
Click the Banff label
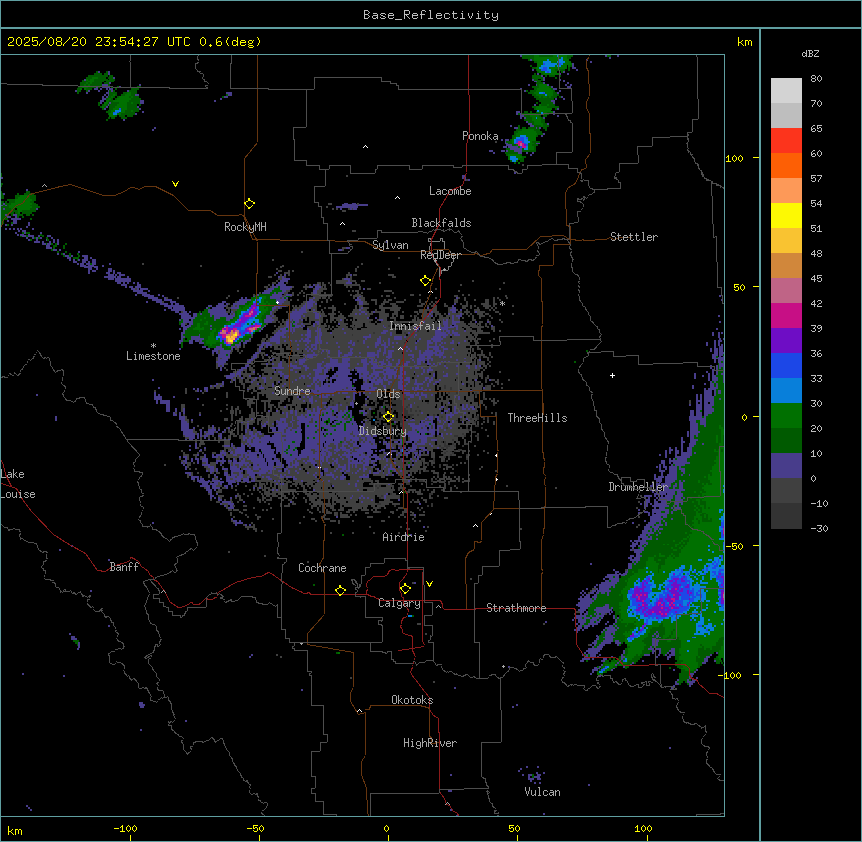tap(124, 567)
